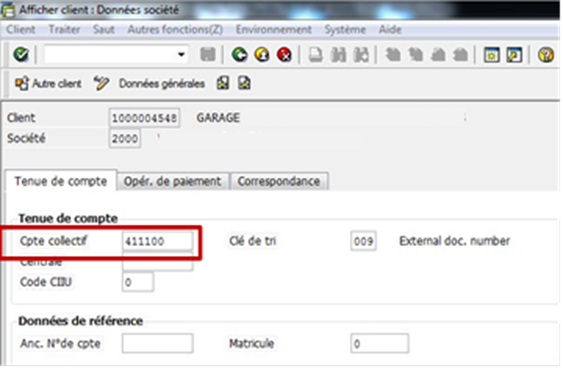The width and height of the screenshot is (563, 369).
Task: Open the command field dropdown arrow
Action: 181,55
